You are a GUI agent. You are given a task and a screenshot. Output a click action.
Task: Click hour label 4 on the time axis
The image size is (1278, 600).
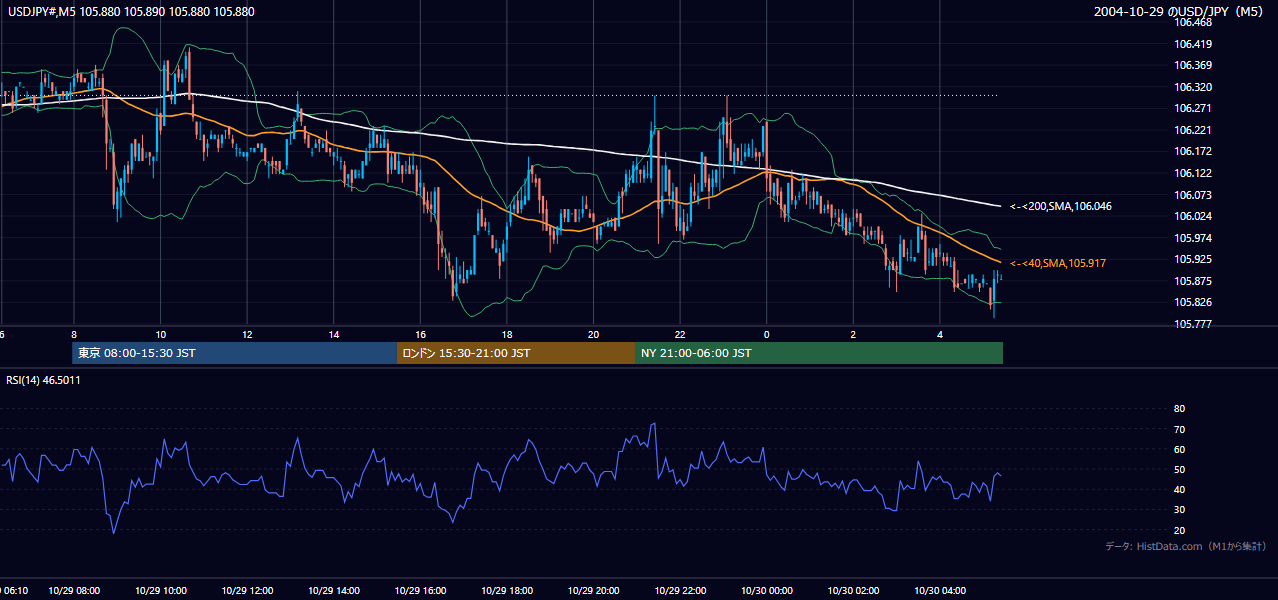940,334
